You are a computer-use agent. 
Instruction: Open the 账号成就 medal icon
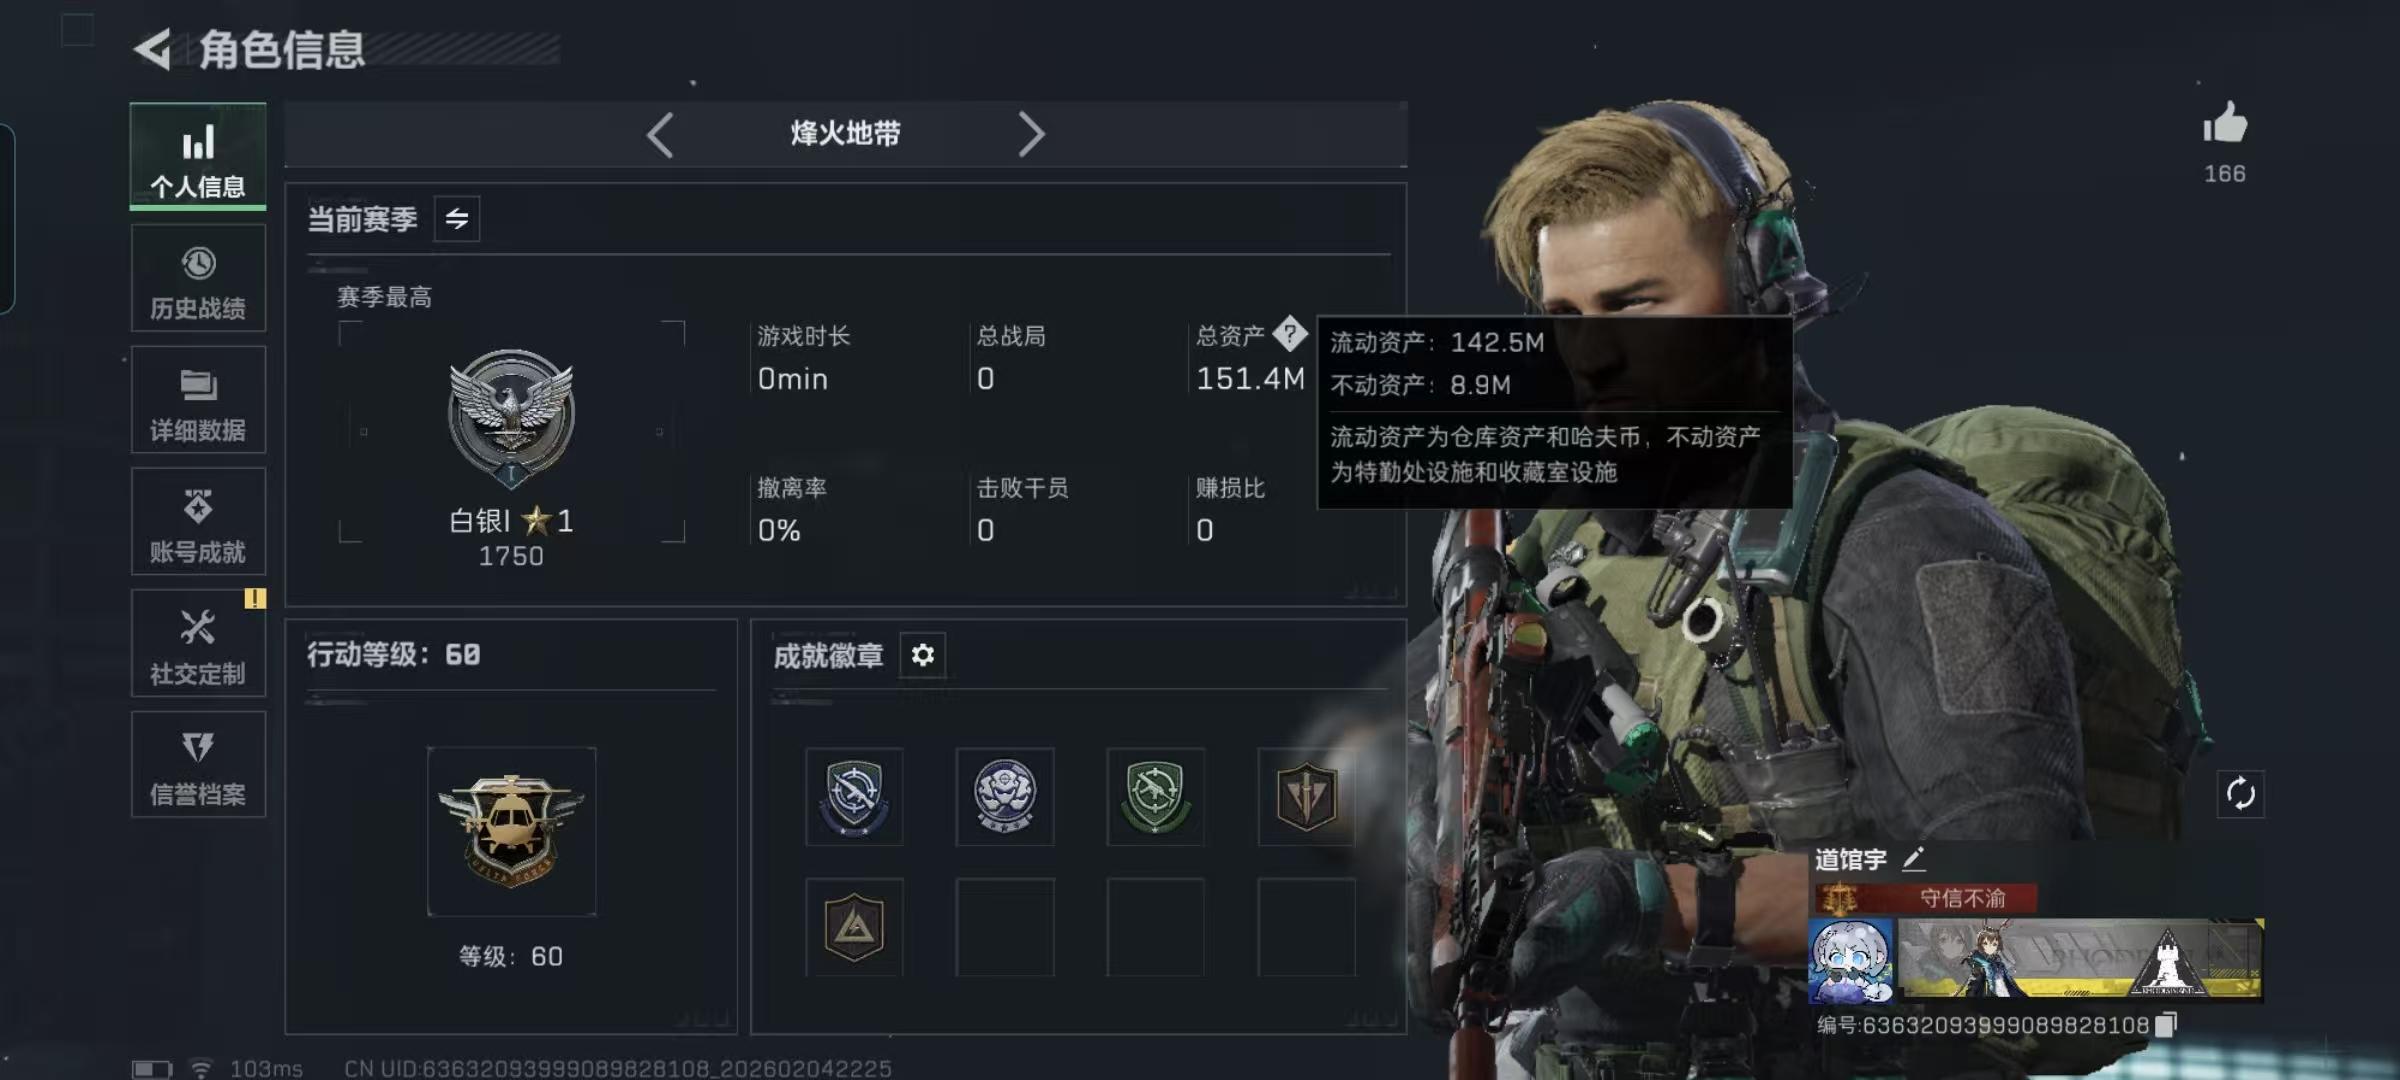[x=198, y=507]
